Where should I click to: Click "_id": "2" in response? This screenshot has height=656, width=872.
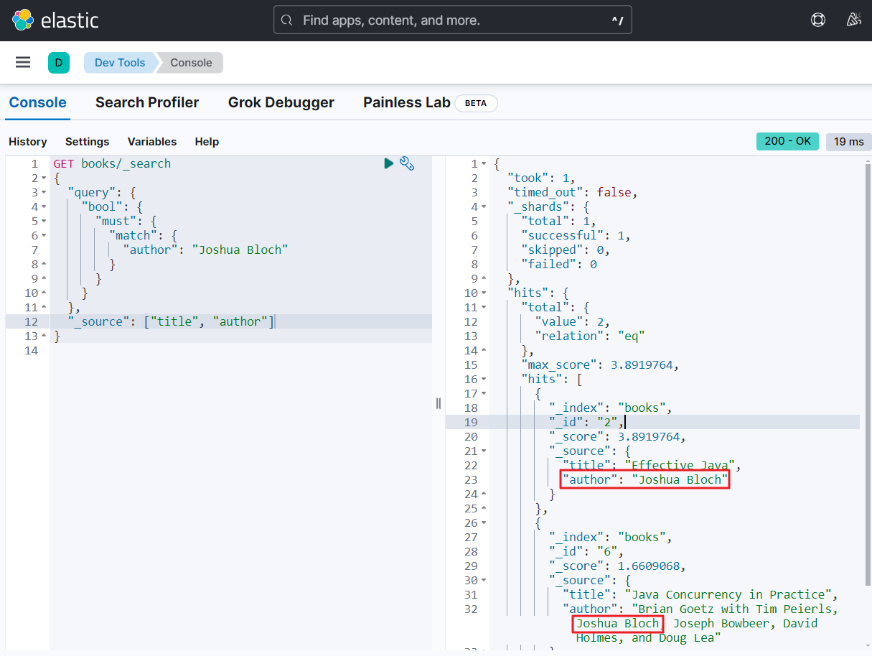586,423
